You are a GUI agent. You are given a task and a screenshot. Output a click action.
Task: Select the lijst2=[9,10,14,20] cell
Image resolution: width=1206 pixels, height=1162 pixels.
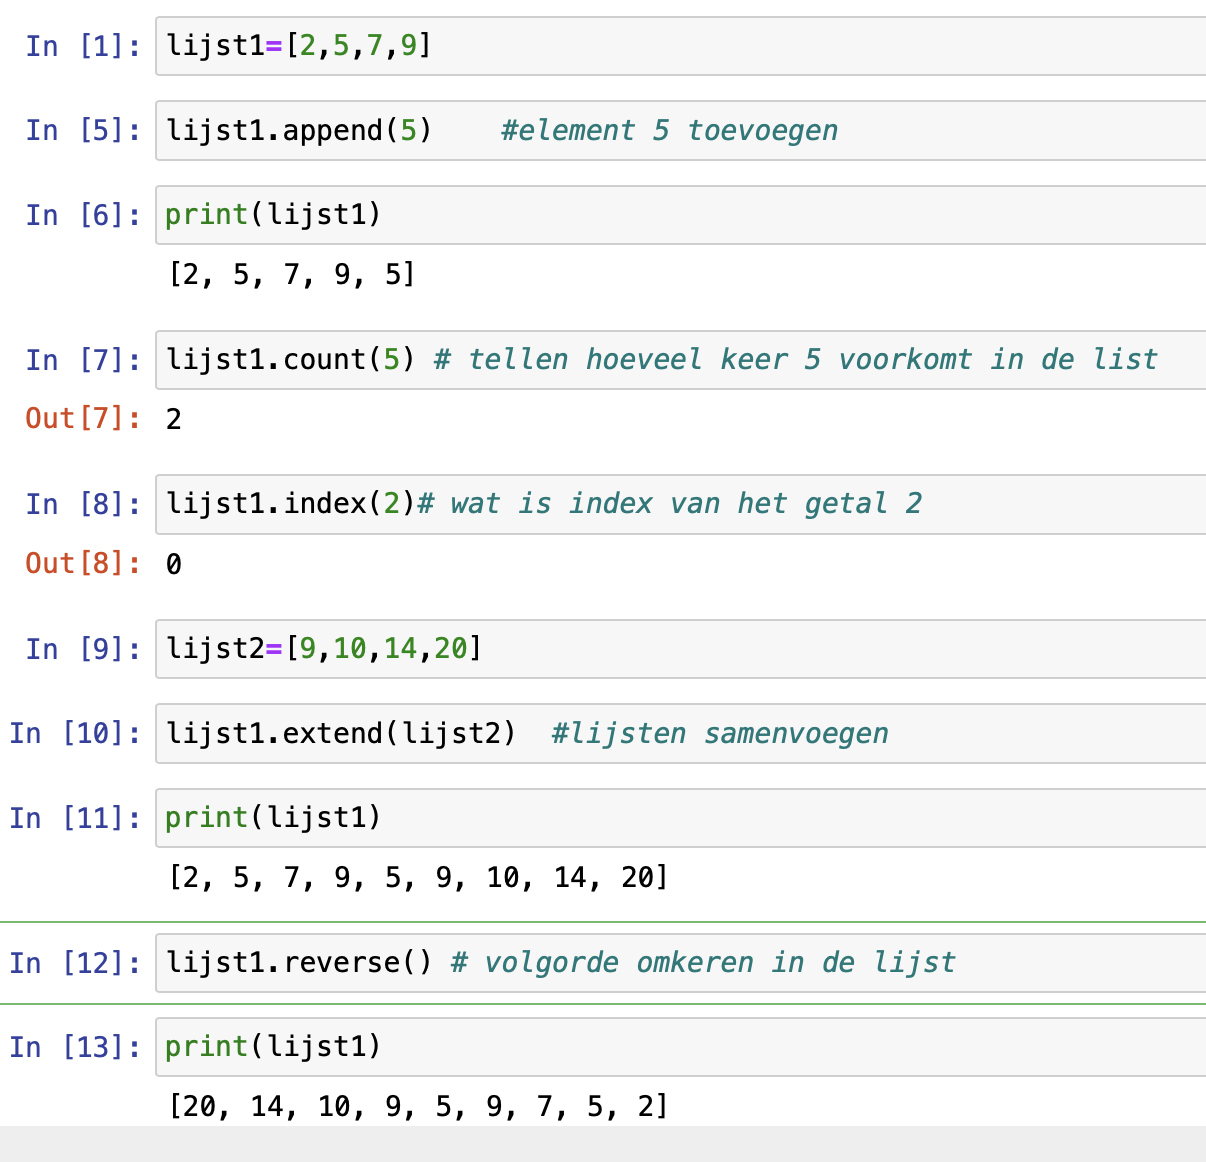[x=680, y=649]
